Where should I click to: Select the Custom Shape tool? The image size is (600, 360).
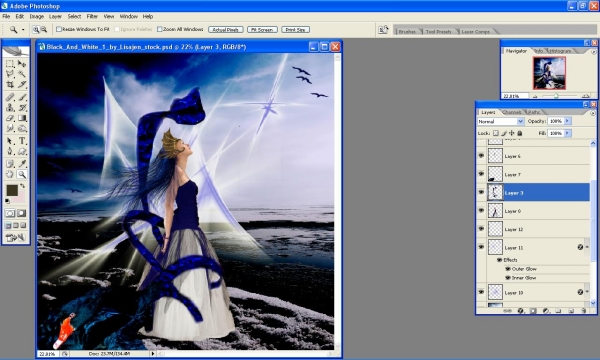[22, 151]
